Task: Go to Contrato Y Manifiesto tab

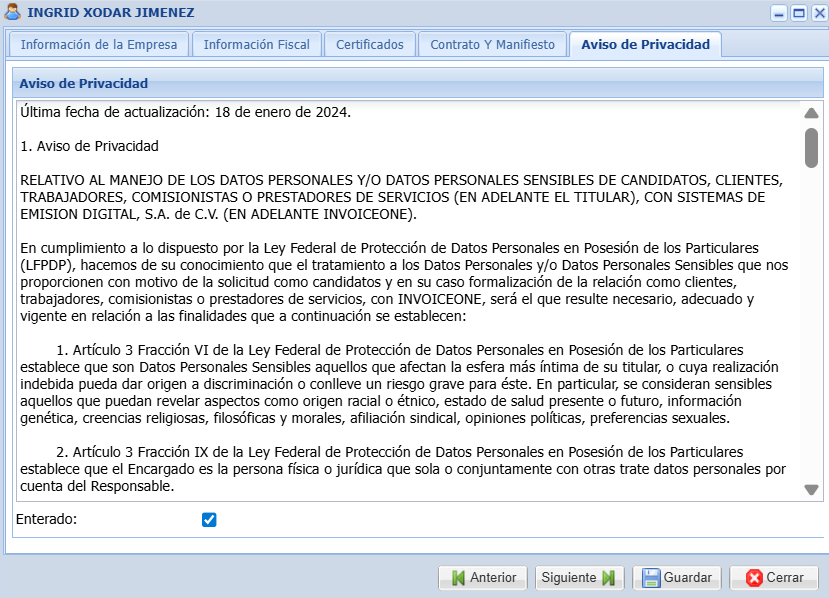Action: [492, 45]
